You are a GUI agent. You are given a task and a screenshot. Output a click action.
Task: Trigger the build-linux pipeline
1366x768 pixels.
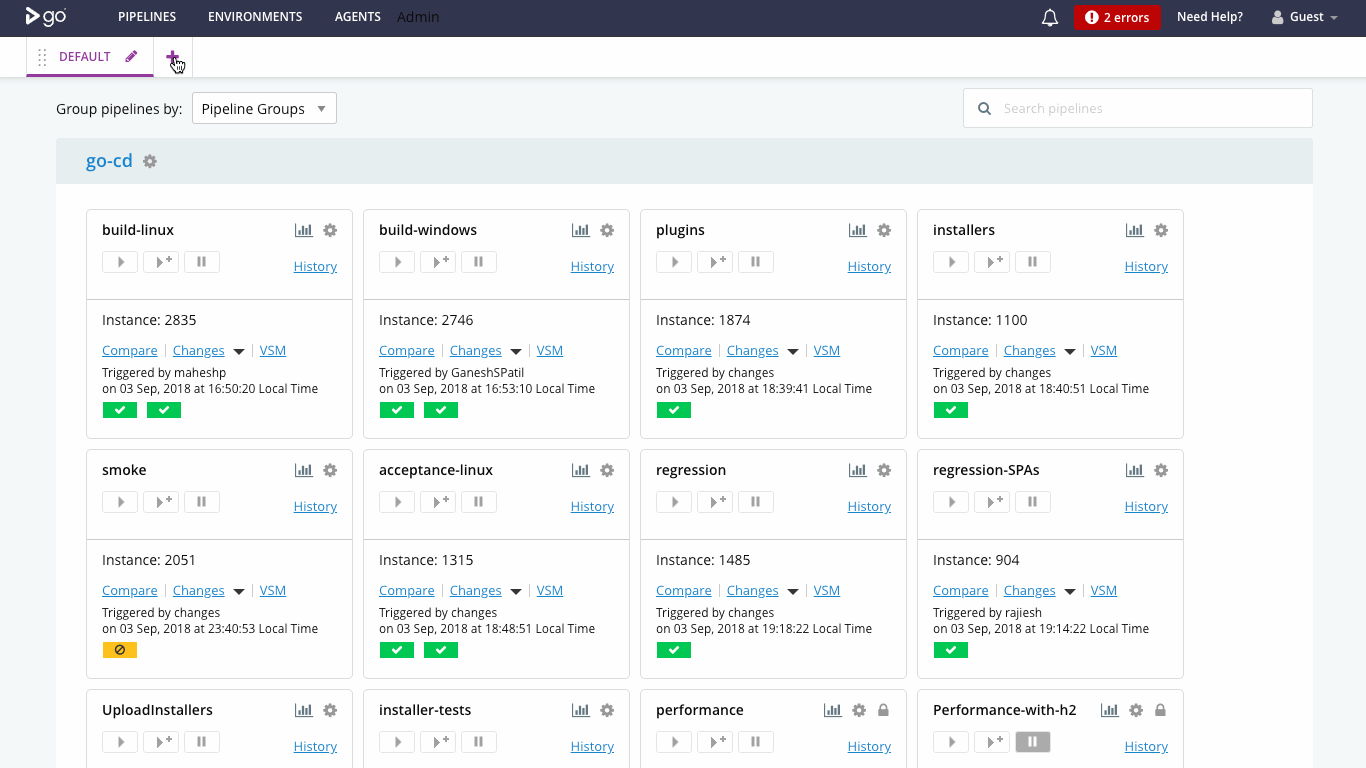pyautogui.click(x=120, y=262)
